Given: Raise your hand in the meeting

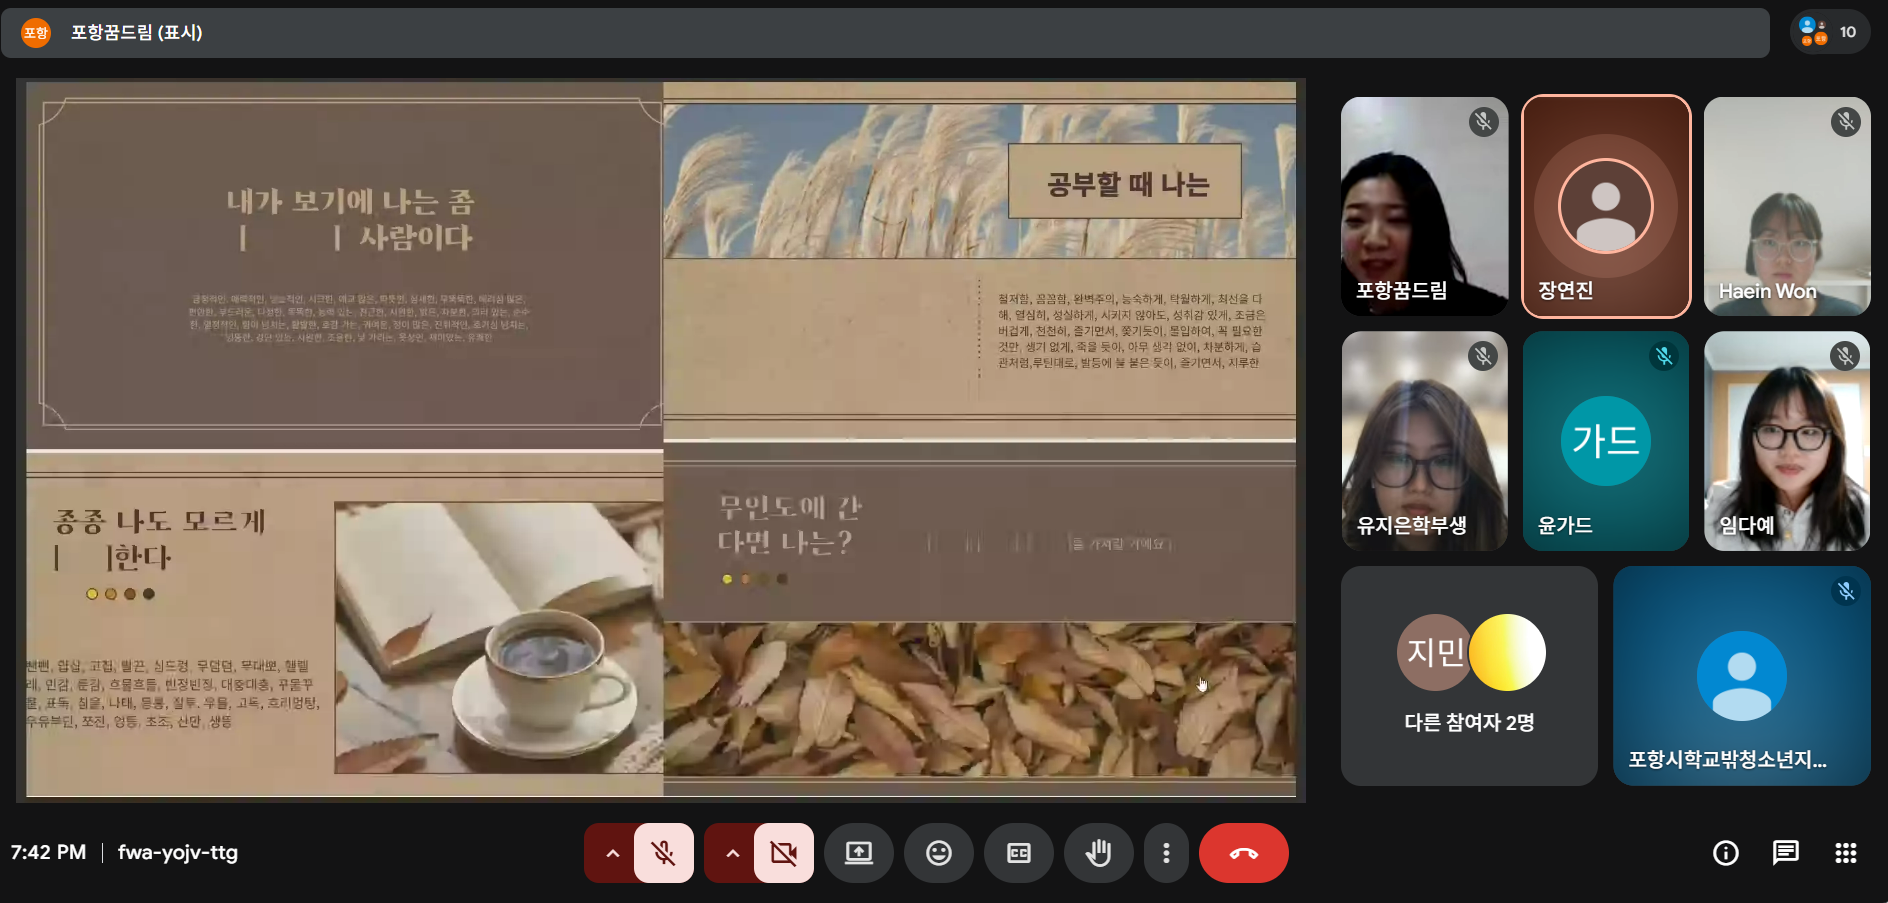Looking at the screenshot, I should [1098, 853].
